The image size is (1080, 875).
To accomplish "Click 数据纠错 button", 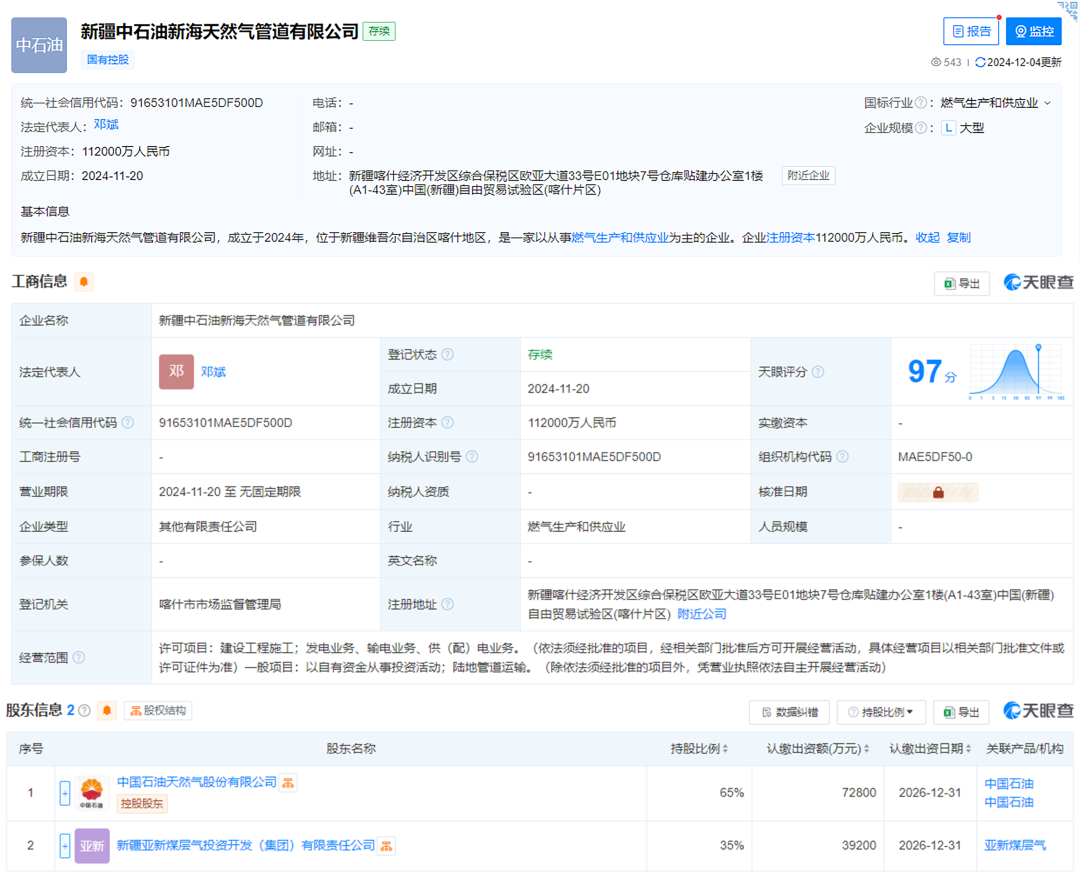I will [x=789, y=712].
